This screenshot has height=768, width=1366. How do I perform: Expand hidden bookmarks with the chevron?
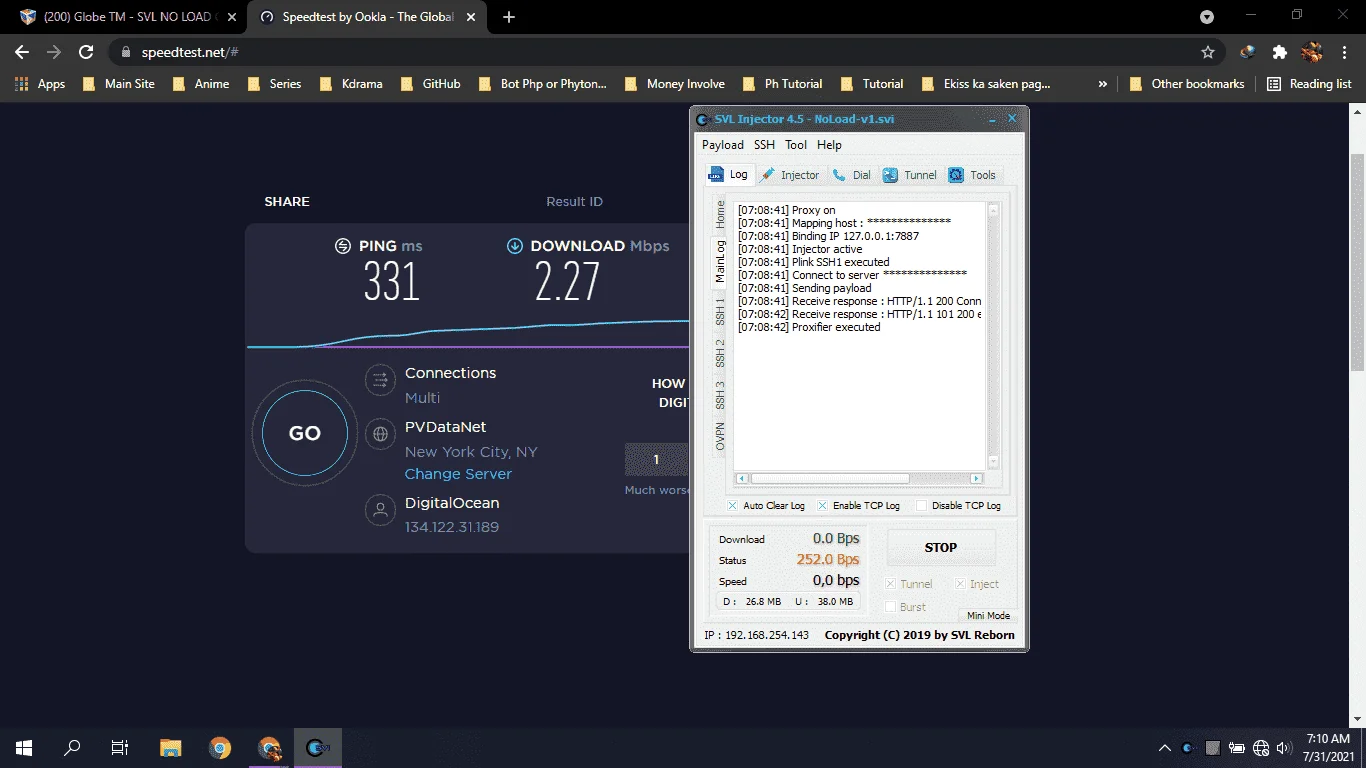[1103, 84]
